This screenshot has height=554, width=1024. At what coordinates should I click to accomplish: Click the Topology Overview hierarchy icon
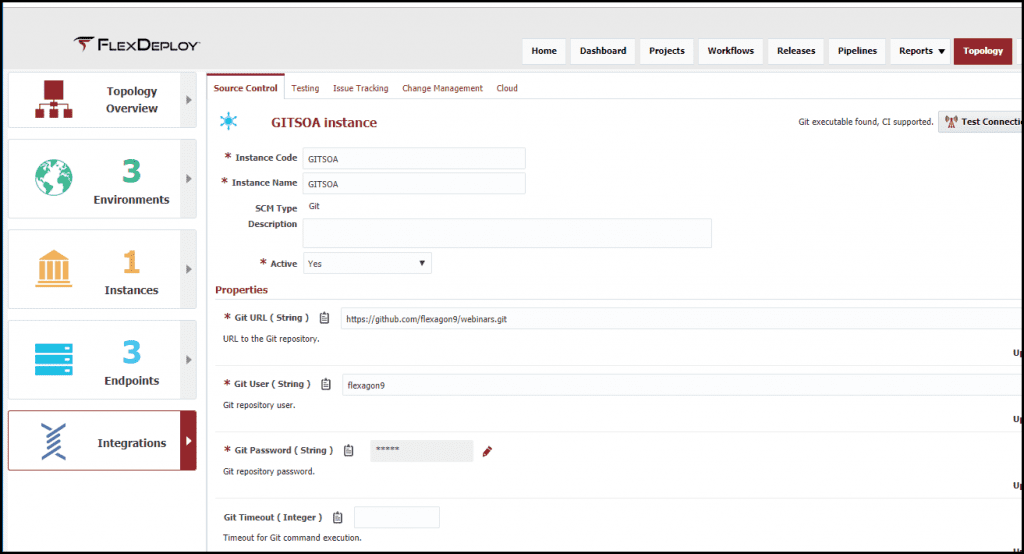click(x=54, y=99)
